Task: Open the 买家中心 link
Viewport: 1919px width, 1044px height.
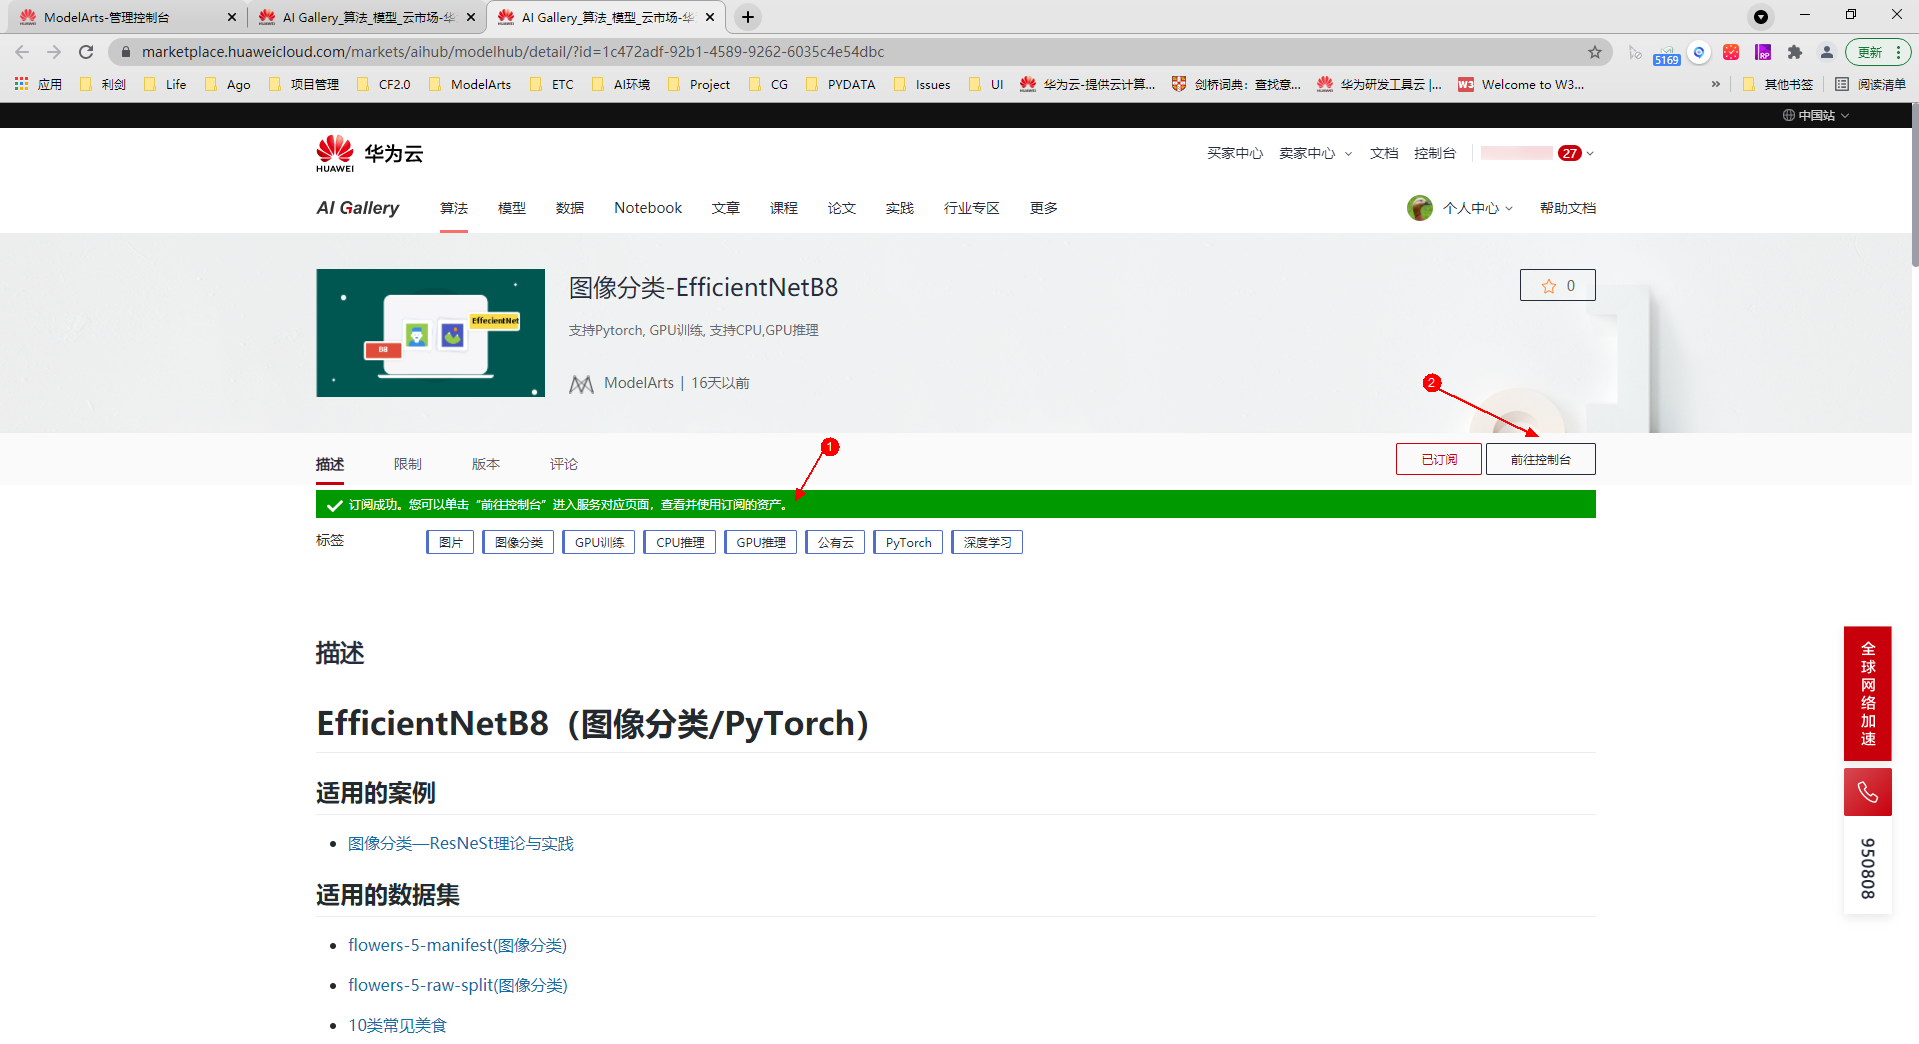Action: coord(1235,153)
